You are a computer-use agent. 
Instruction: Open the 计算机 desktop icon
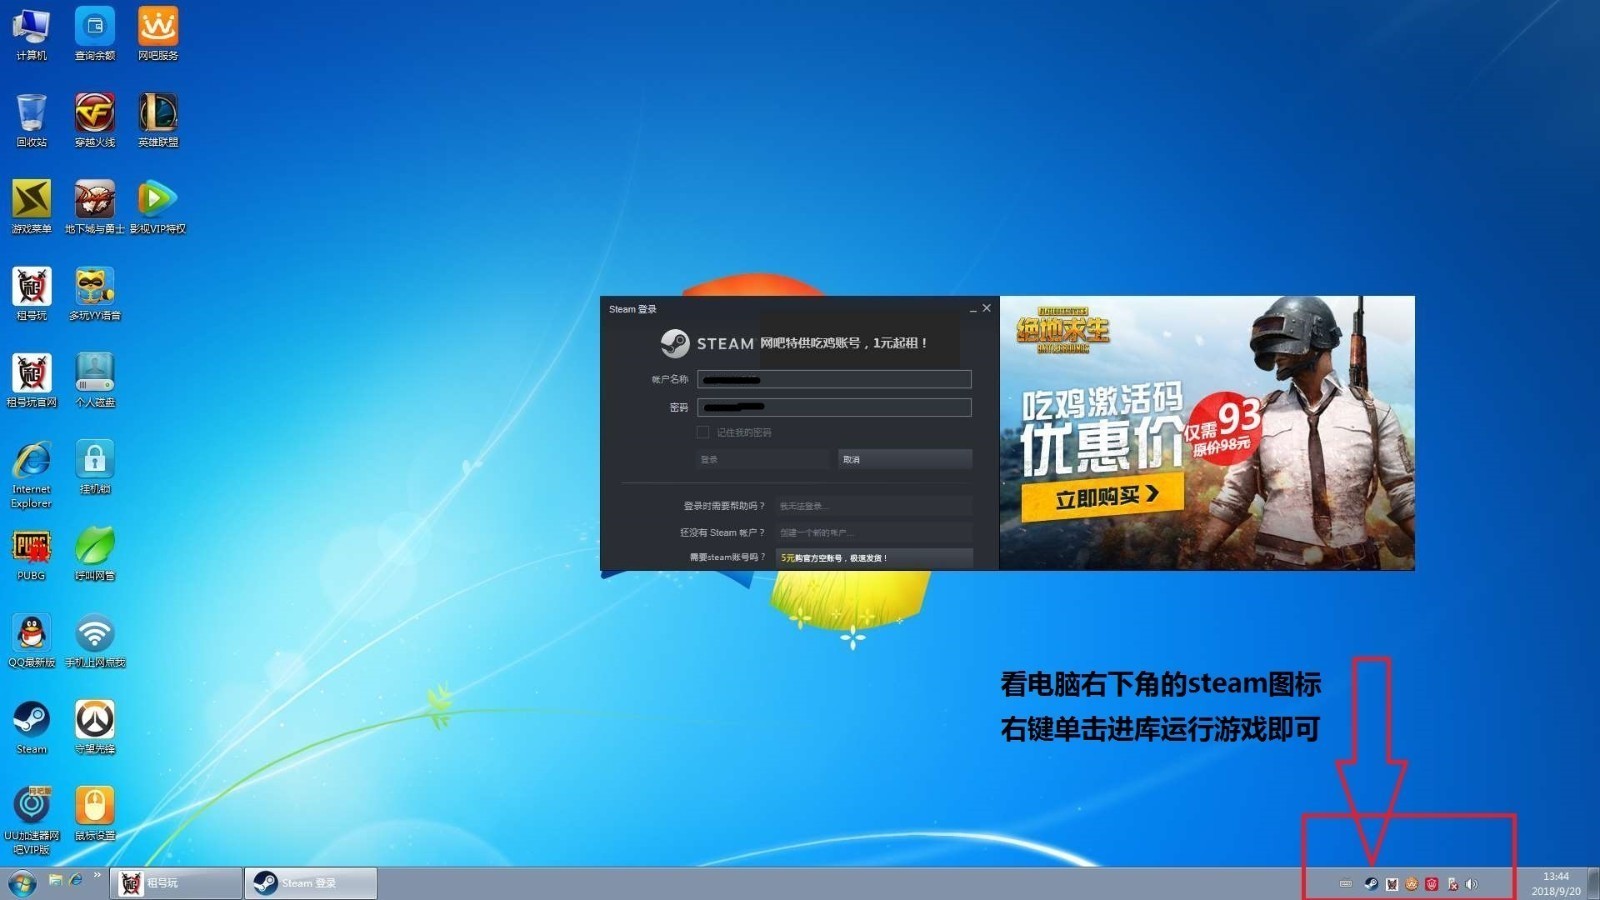[31, 34]
